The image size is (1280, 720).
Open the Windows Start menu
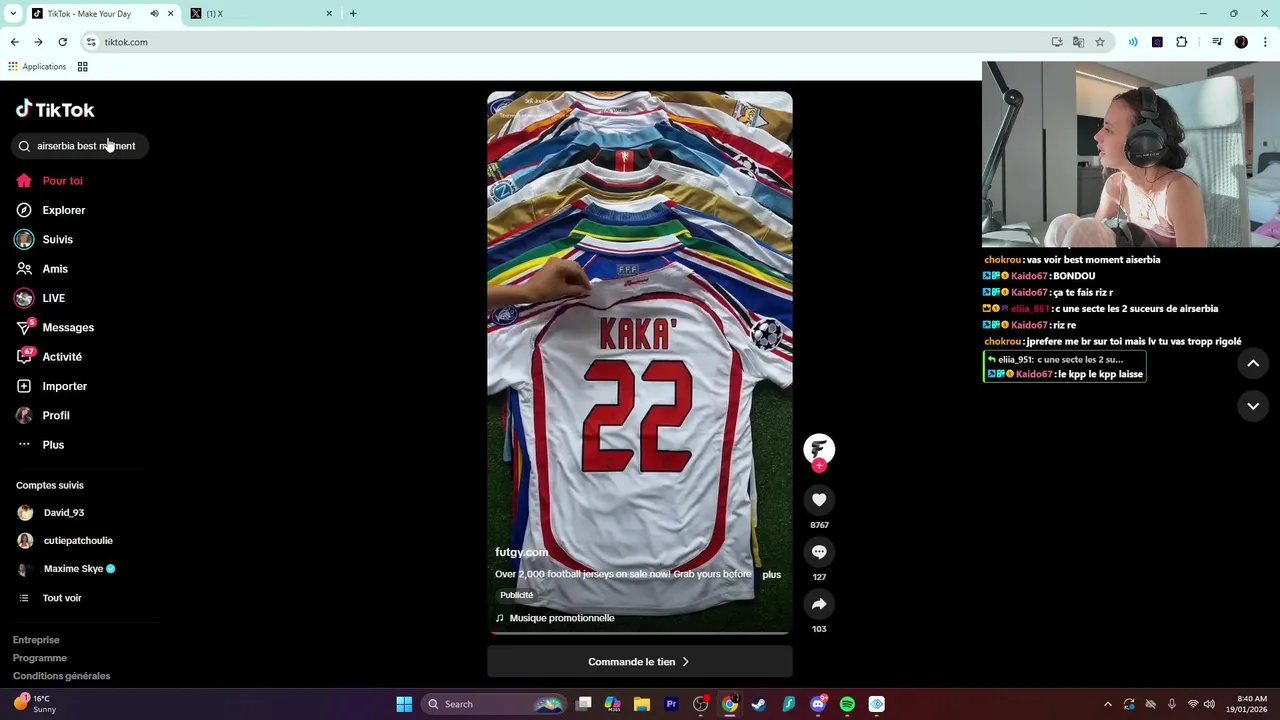pos(404,704)
